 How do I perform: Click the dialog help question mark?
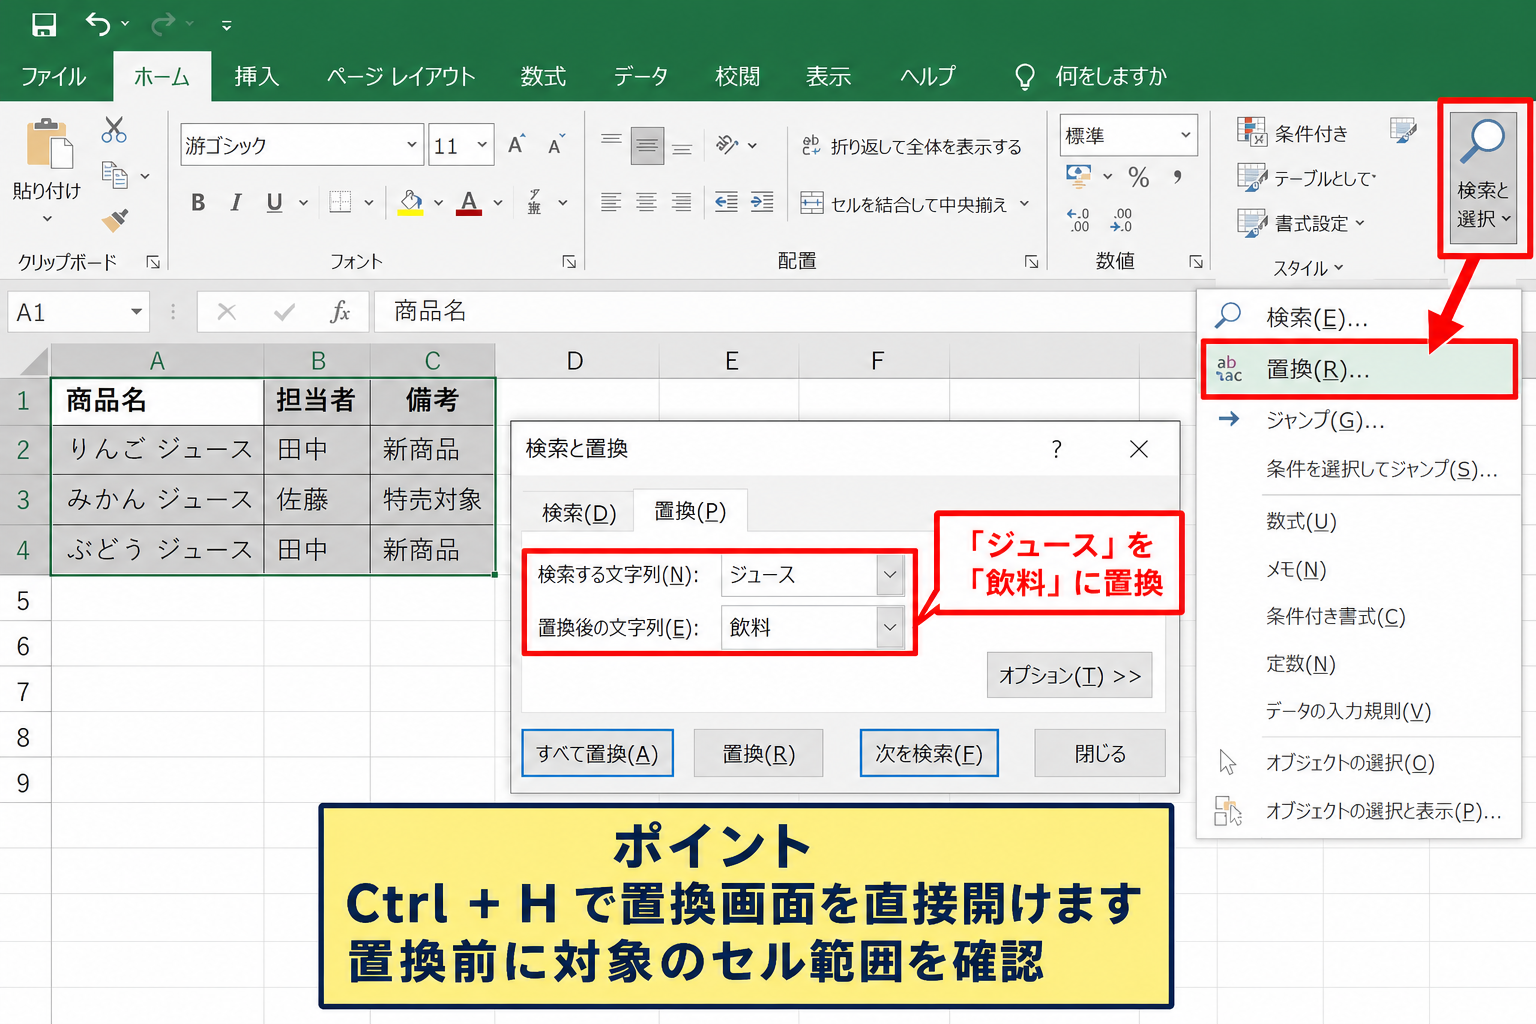pyautogui.click(x=1056, y=449)
